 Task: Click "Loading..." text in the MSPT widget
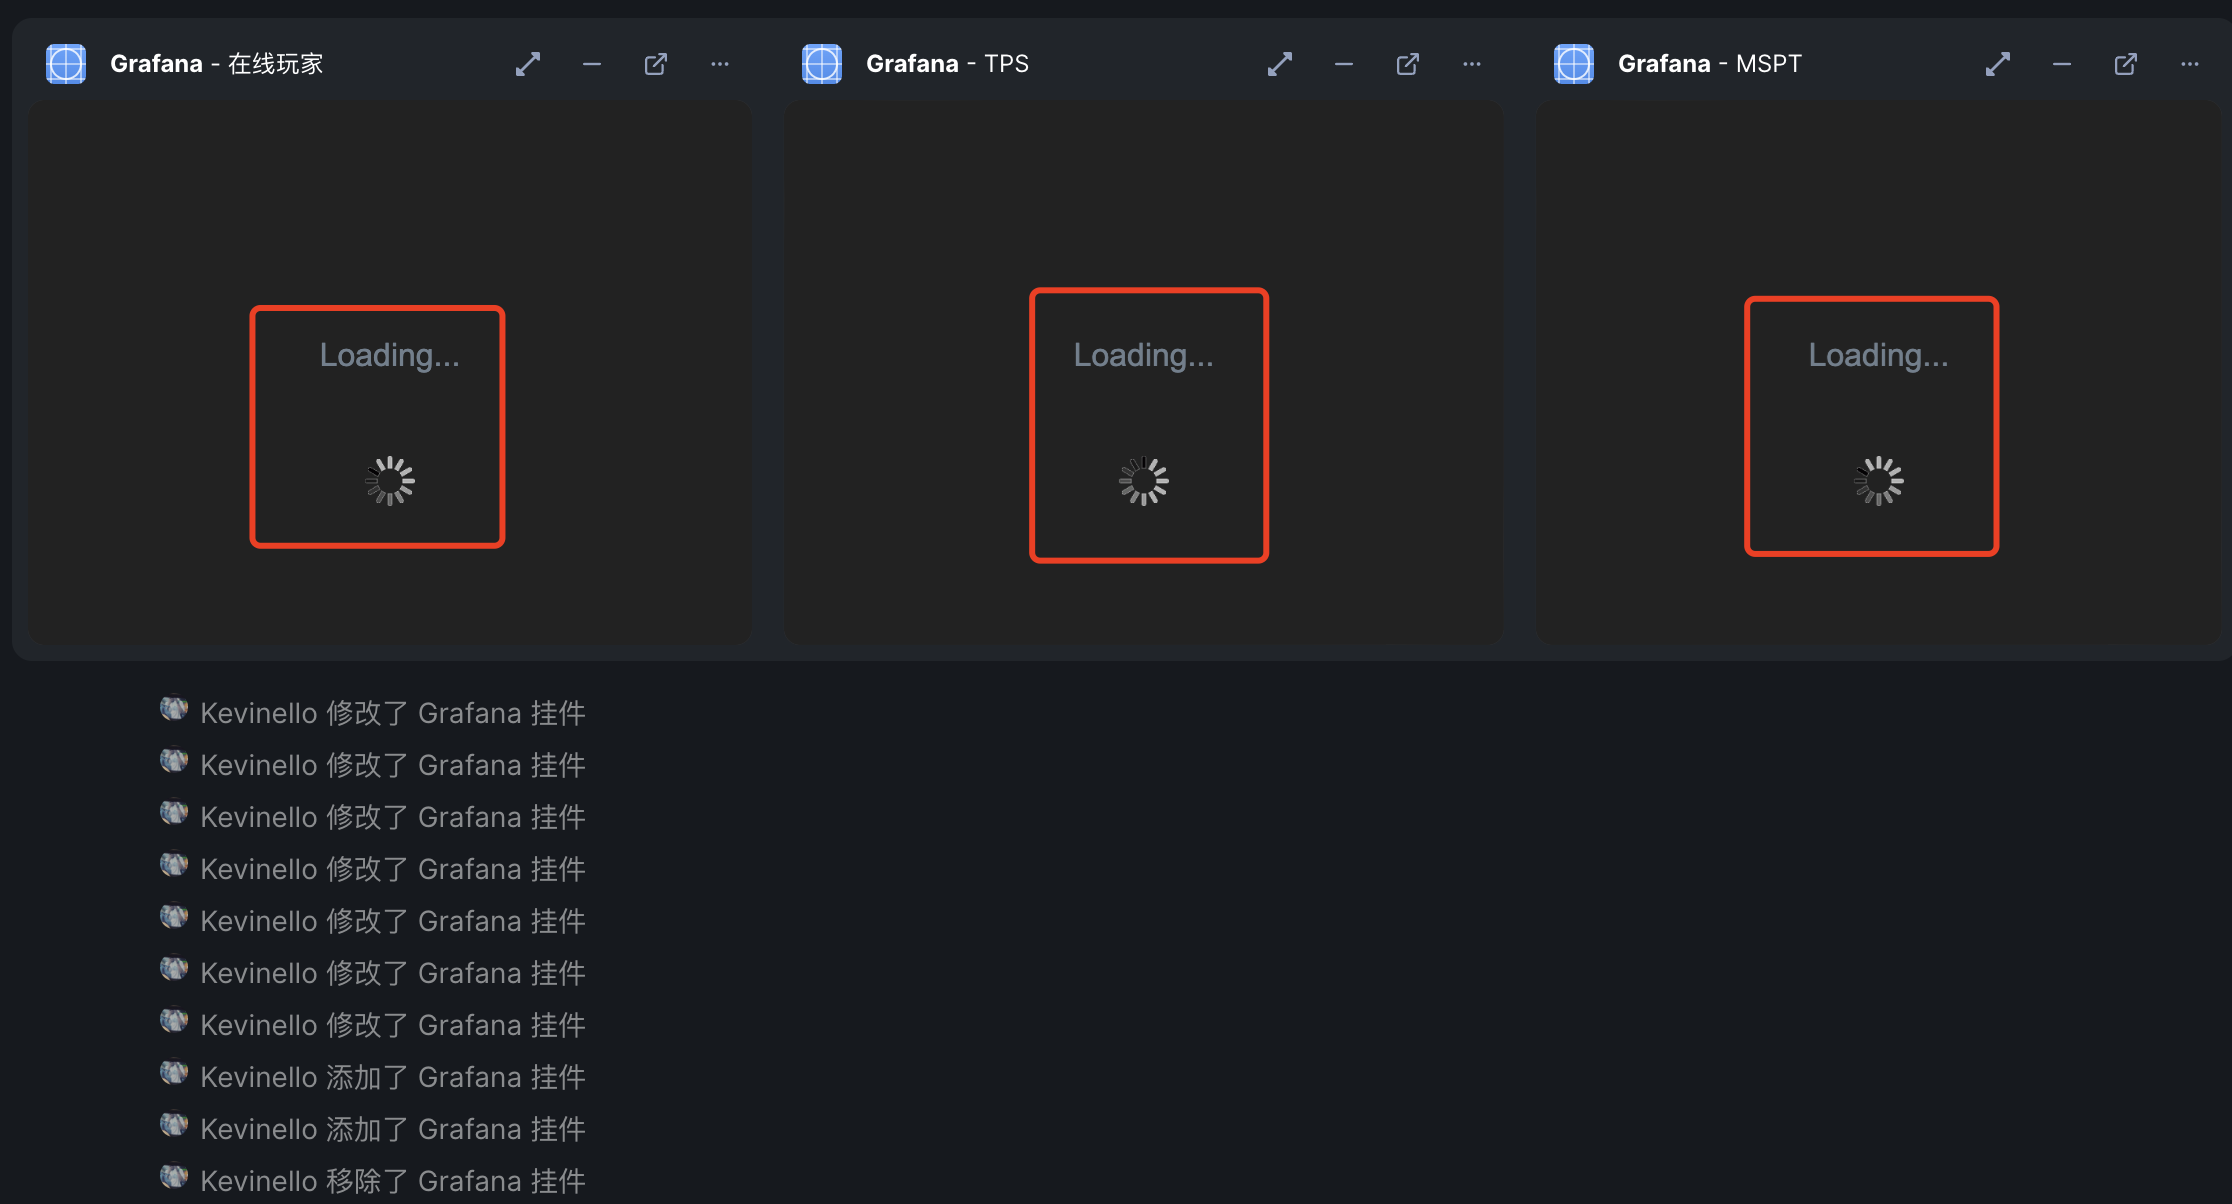point(1879,356)
